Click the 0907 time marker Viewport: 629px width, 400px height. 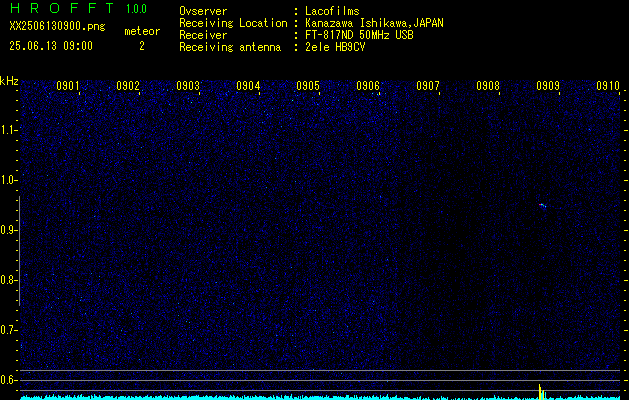pyautogui.click(x=428, y=86)
